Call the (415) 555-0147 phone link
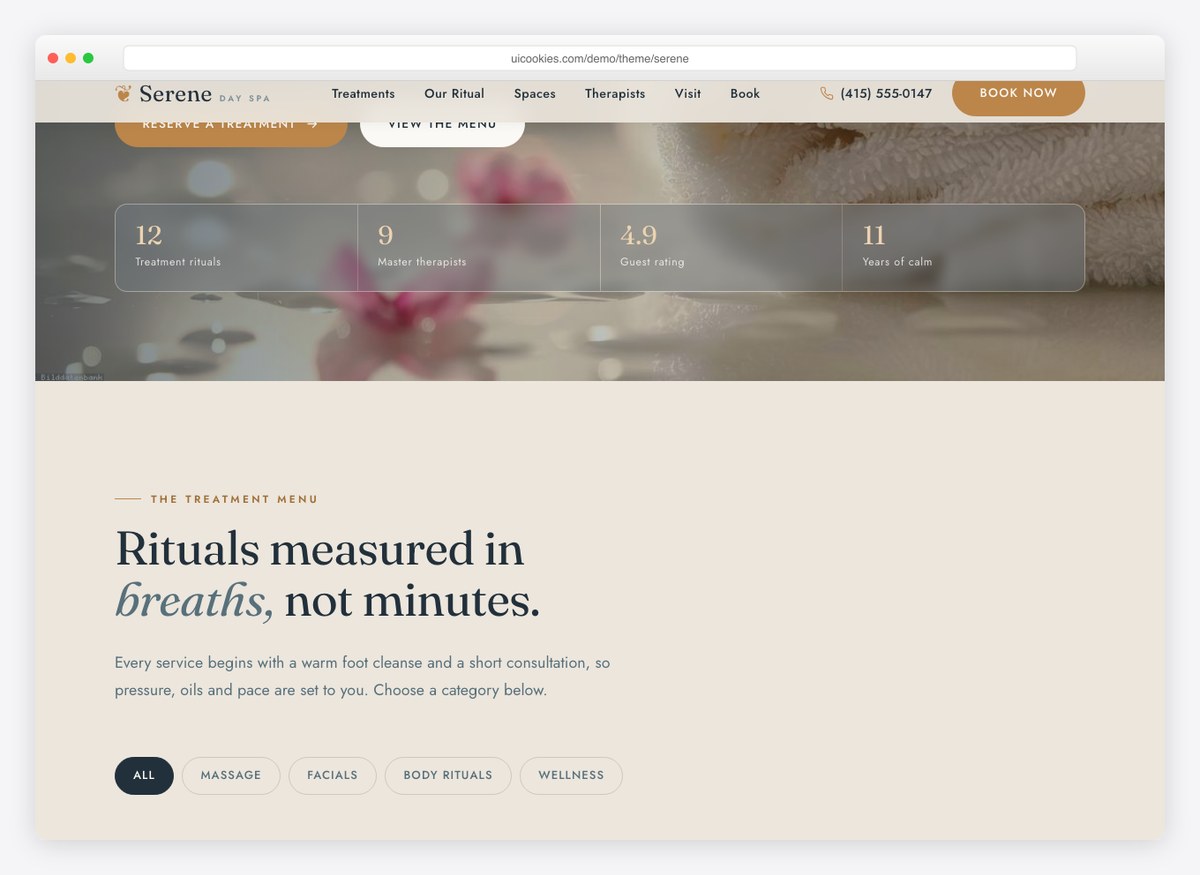This screenshot has height=875, width=1200. coord(876,93)
